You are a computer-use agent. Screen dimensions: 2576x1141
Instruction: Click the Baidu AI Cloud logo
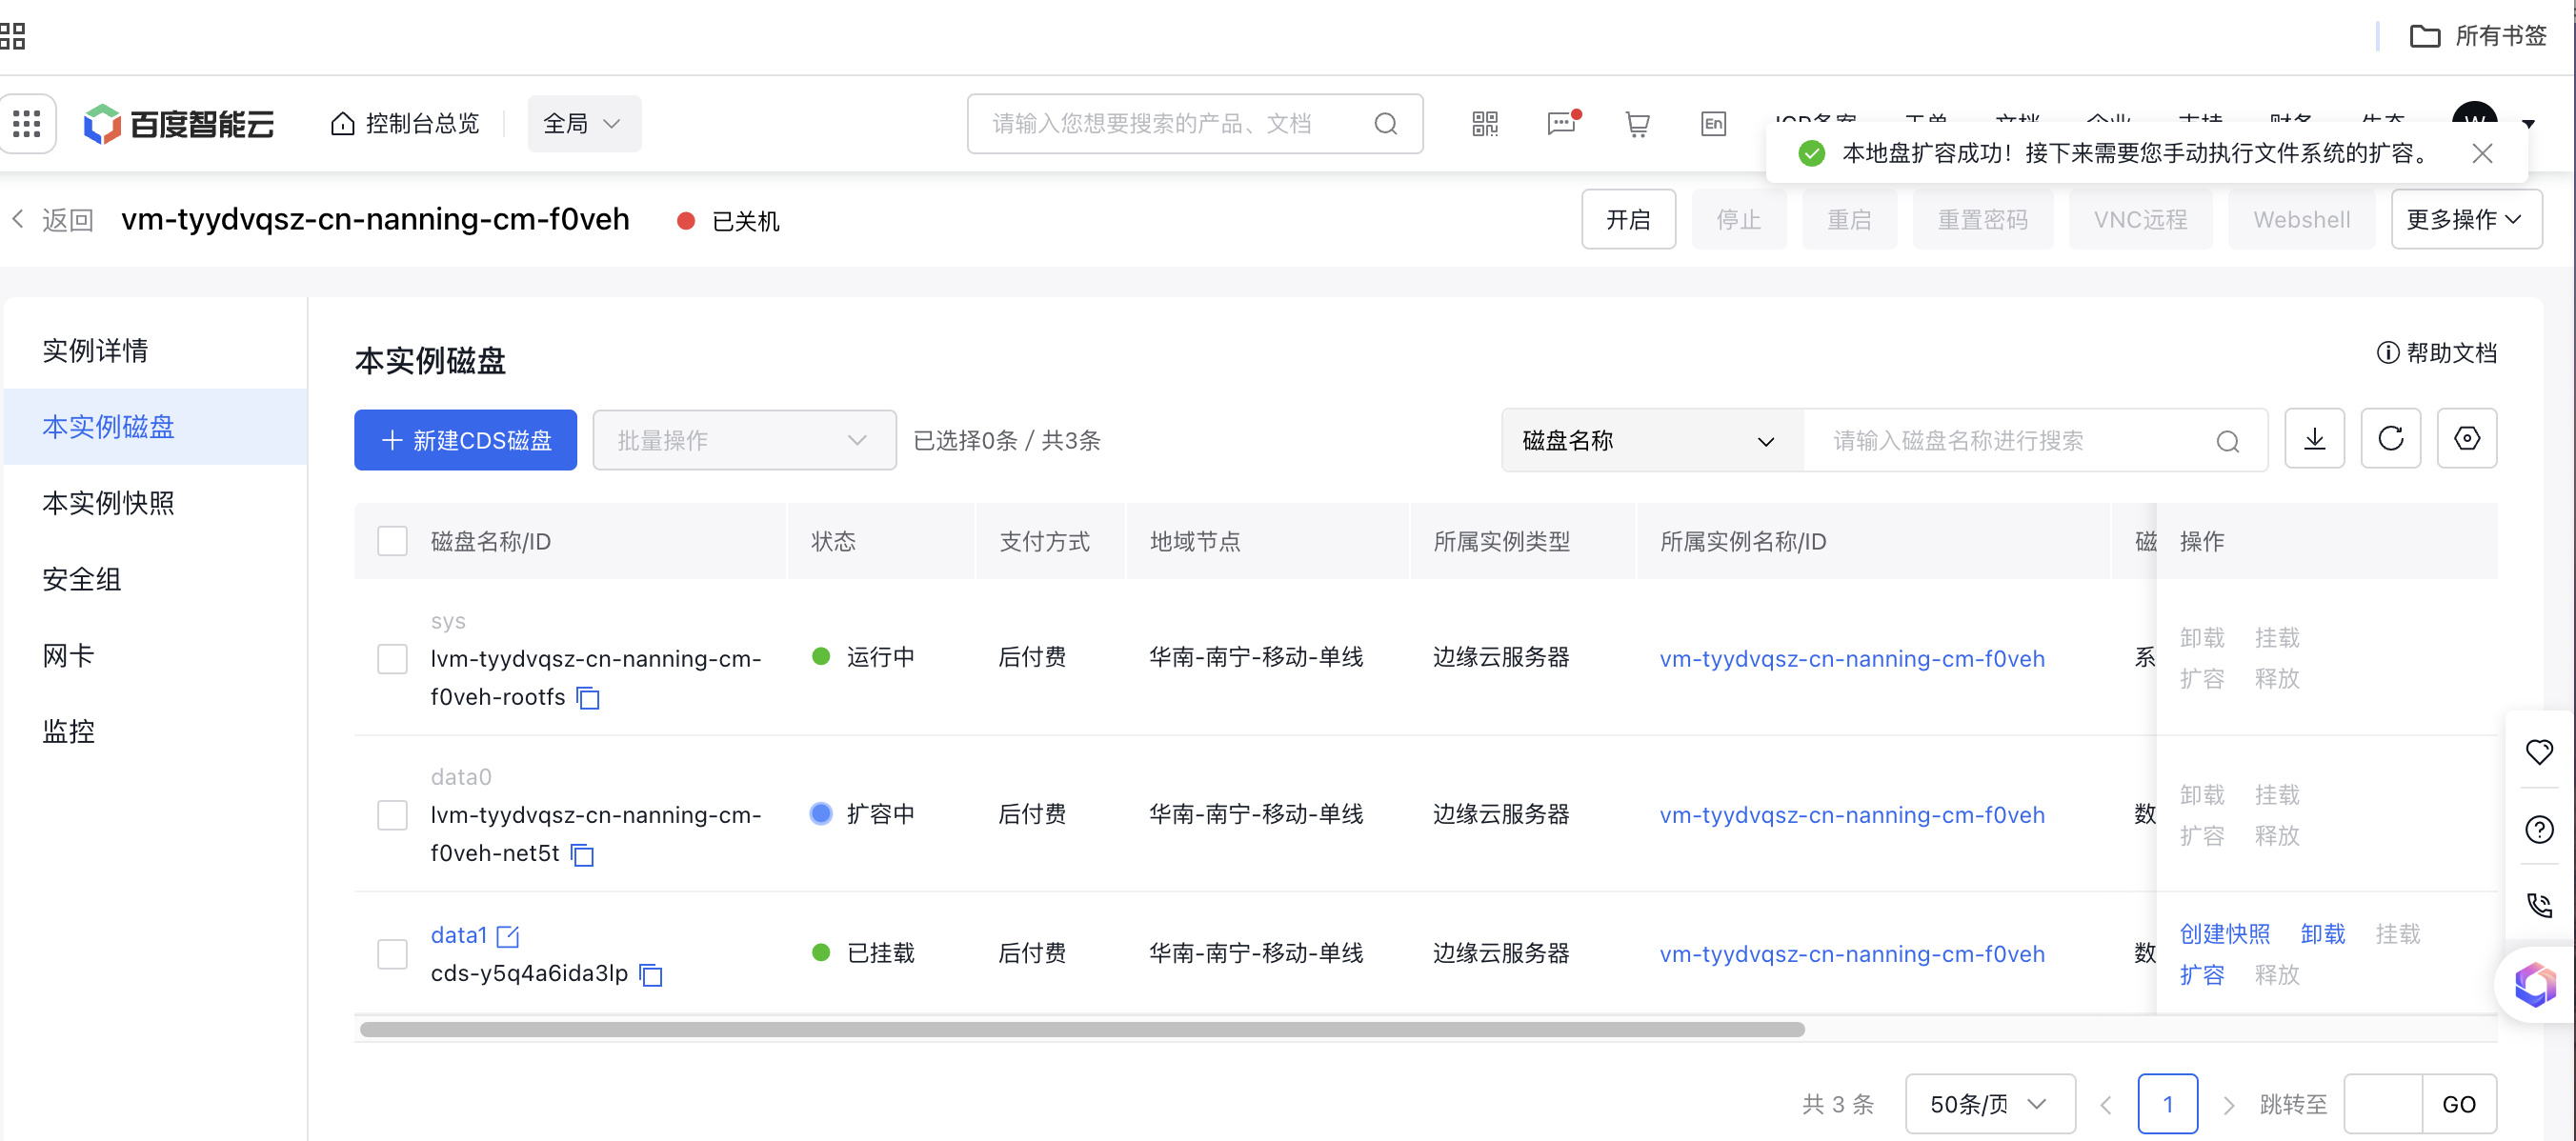(x=179, y=124)
